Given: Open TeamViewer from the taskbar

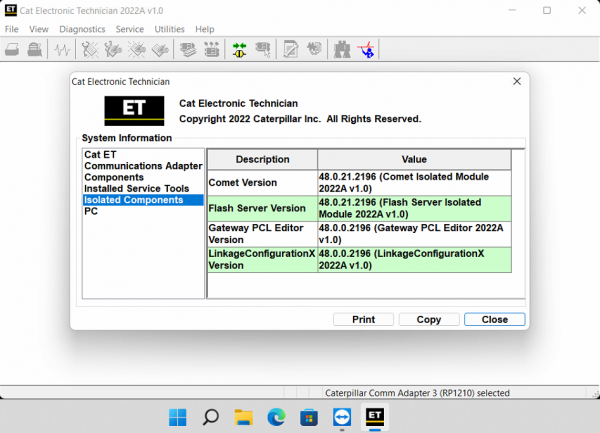Looking at the screenshot, I should (342, 417).
